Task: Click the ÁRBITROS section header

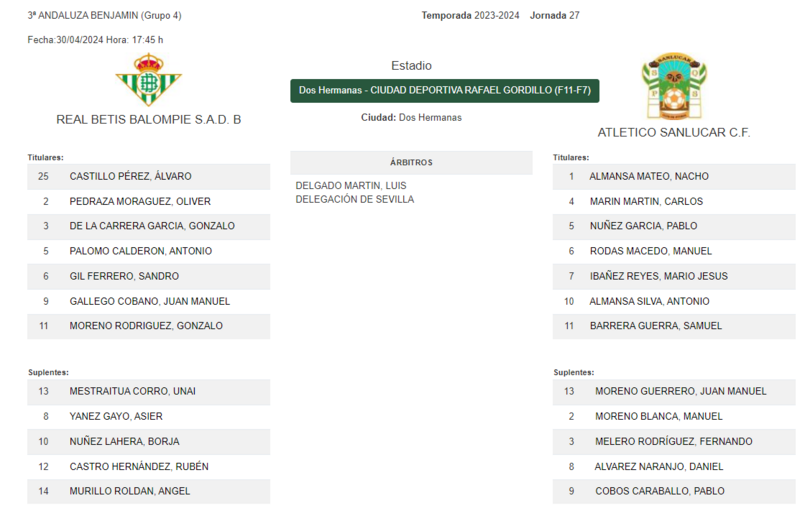Action: click(x=411, y=162)
